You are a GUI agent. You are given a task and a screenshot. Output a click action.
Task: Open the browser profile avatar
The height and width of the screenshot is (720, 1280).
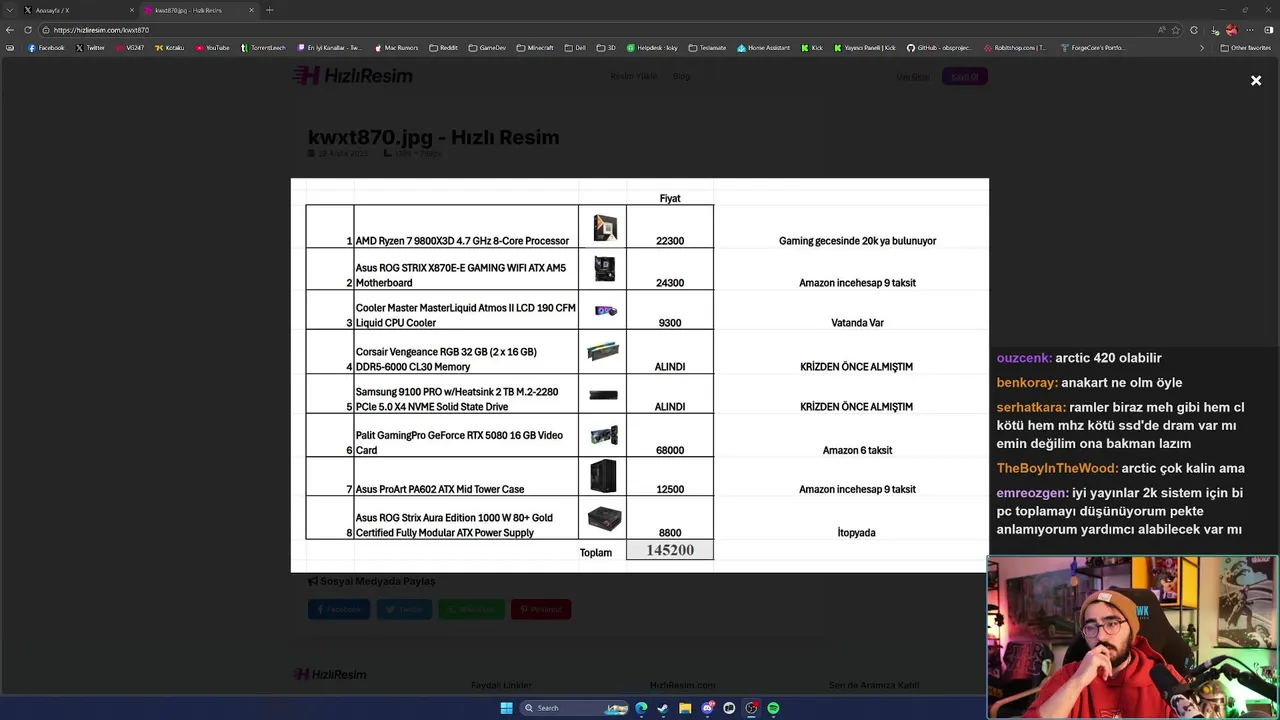tap(1231, 30)
